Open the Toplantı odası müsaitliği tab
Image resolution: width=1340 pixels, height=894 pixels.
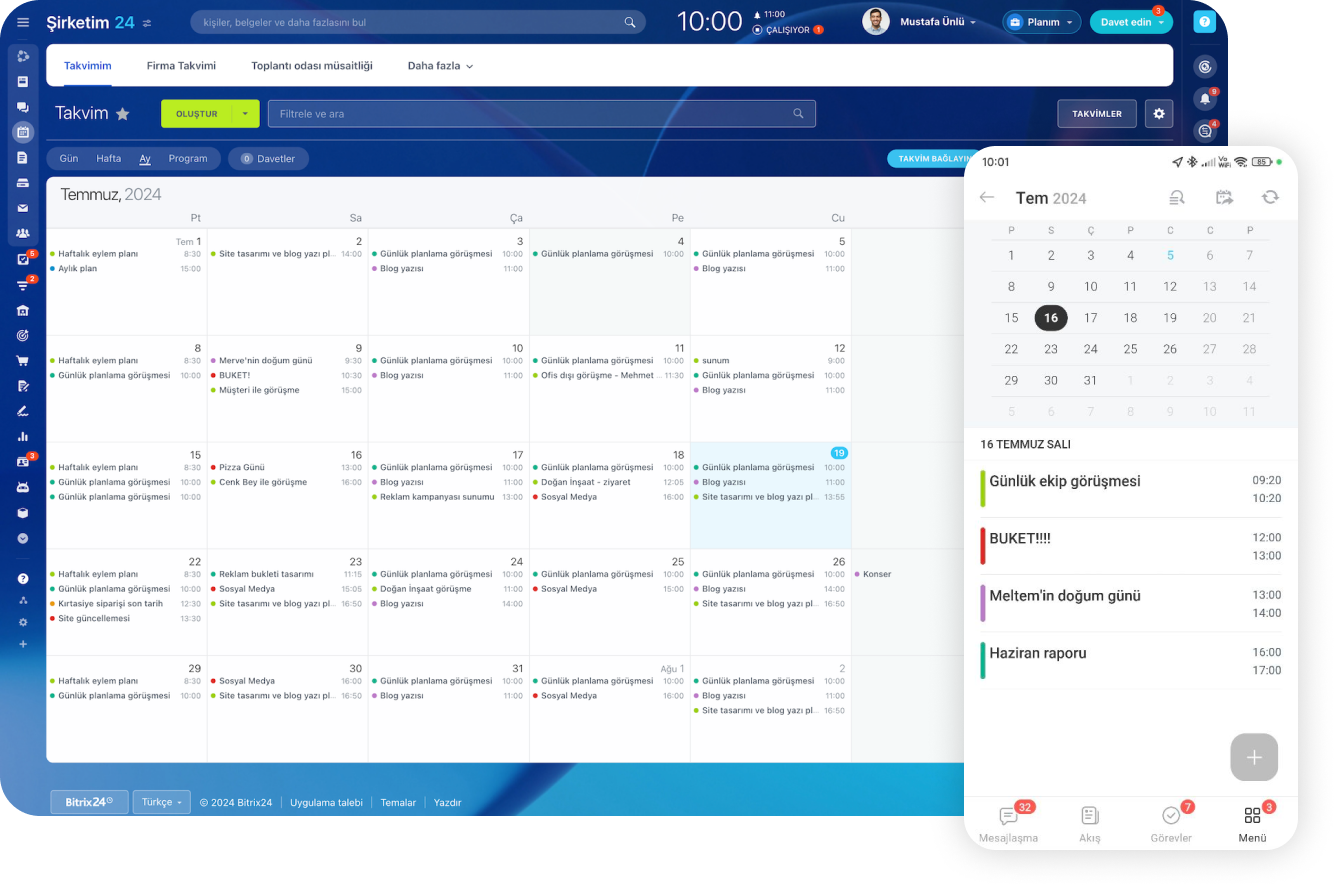311,66
